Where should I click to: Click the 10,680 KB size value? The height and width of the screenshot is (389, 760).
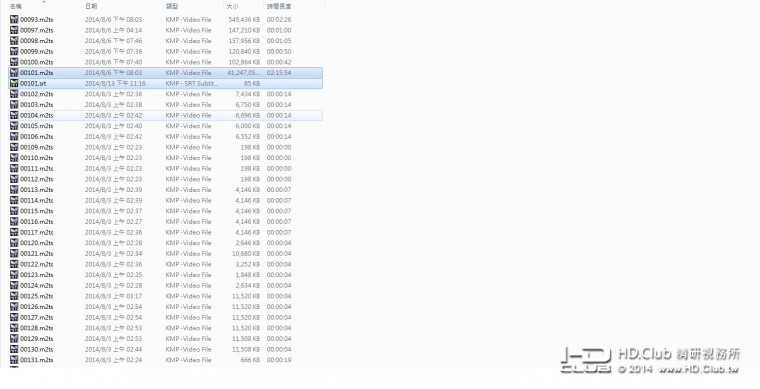click(x=246, y=254)
